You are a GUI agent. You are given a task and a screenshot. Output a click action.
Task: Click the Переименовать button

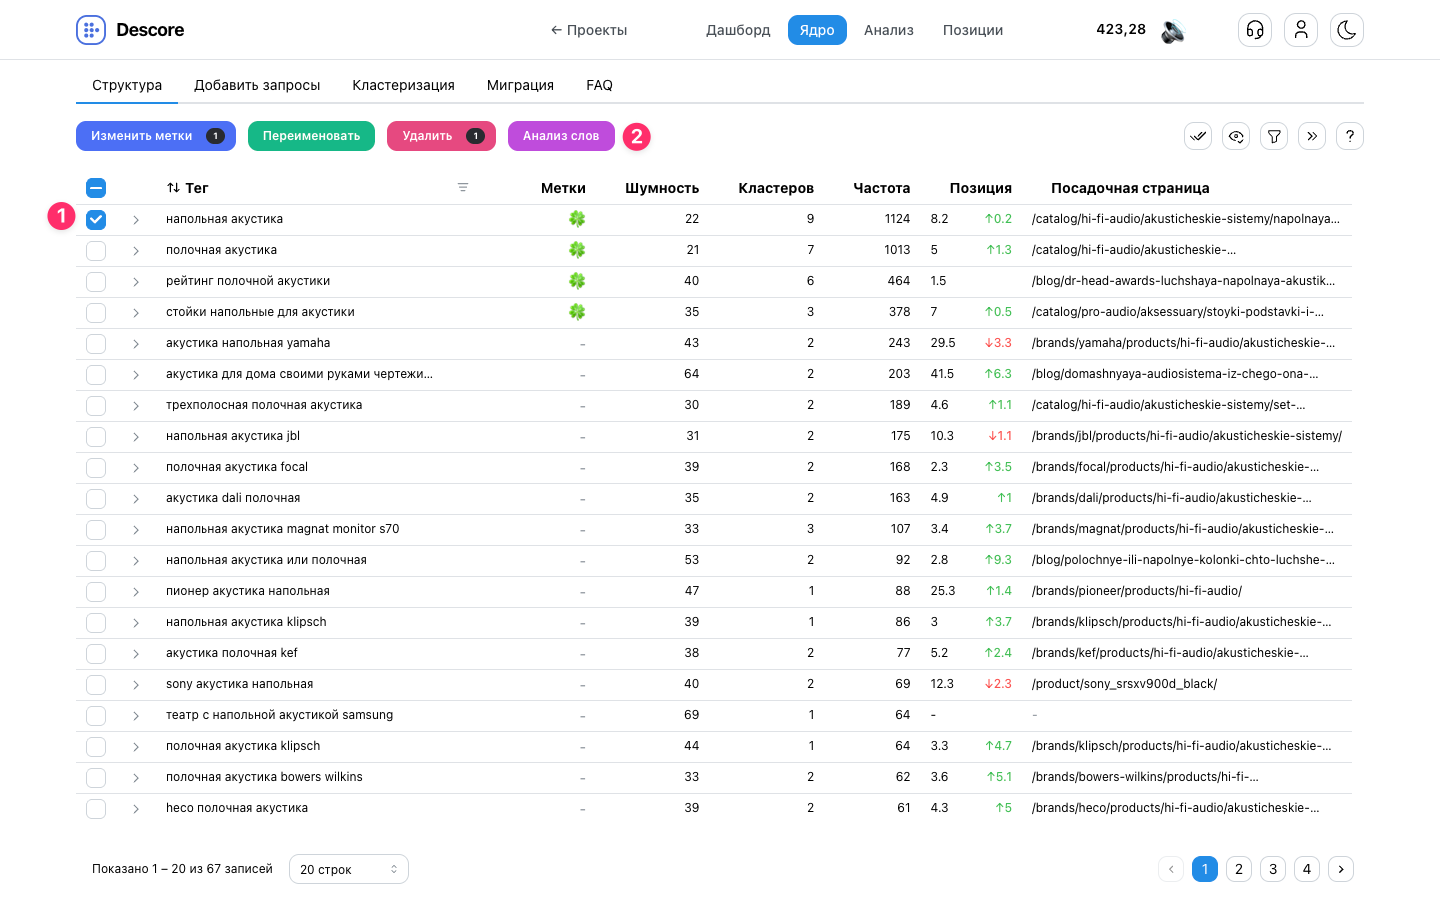311,136
